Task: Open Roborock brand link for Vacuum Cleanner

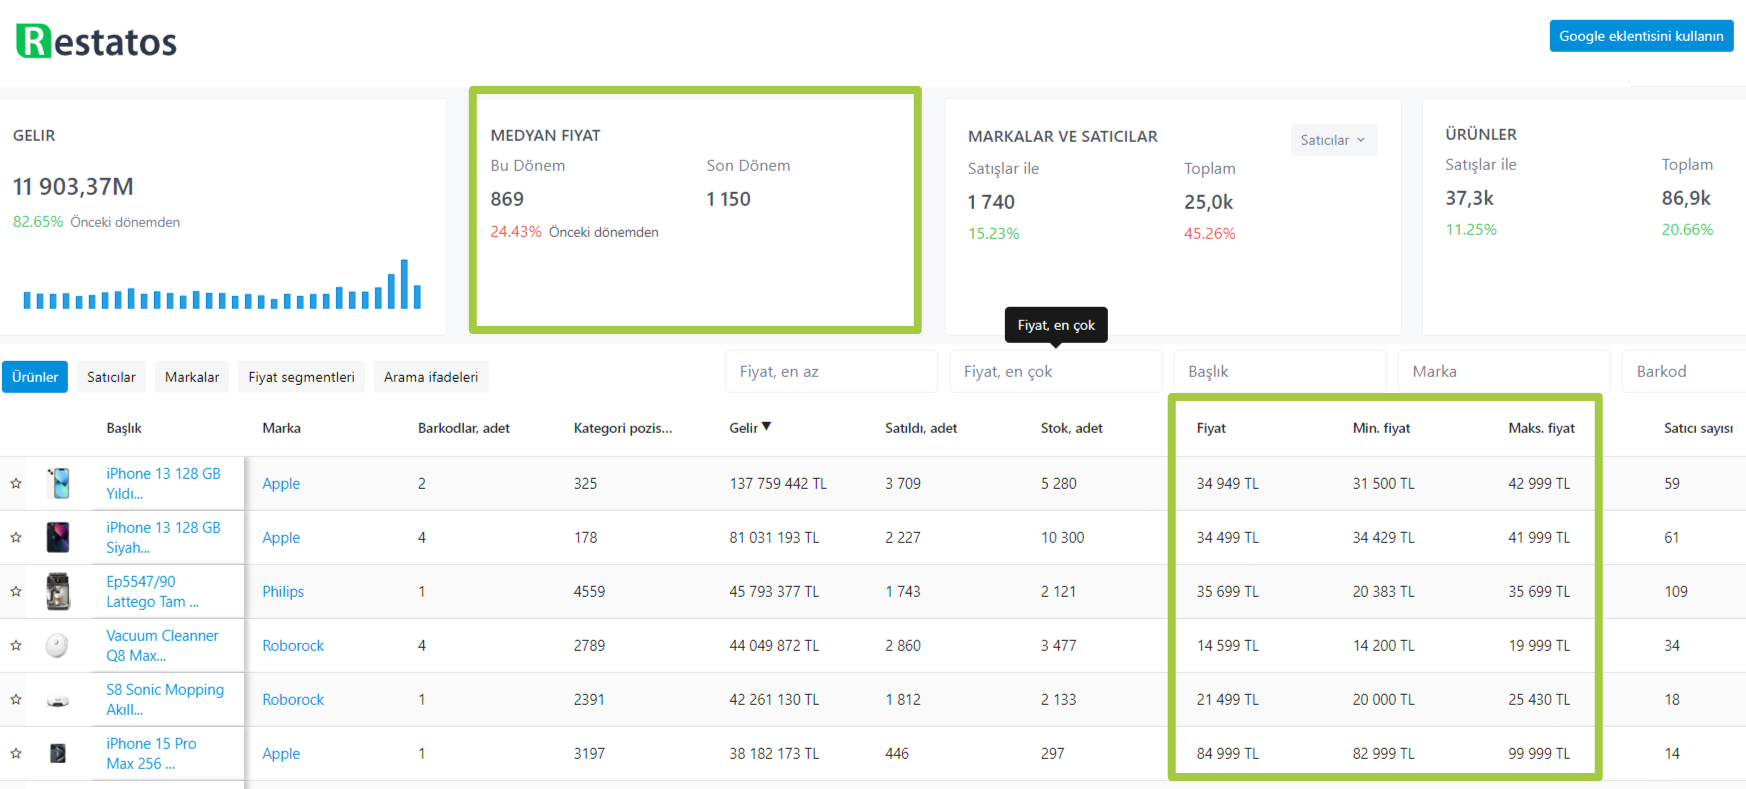Action: coord(293,645)
